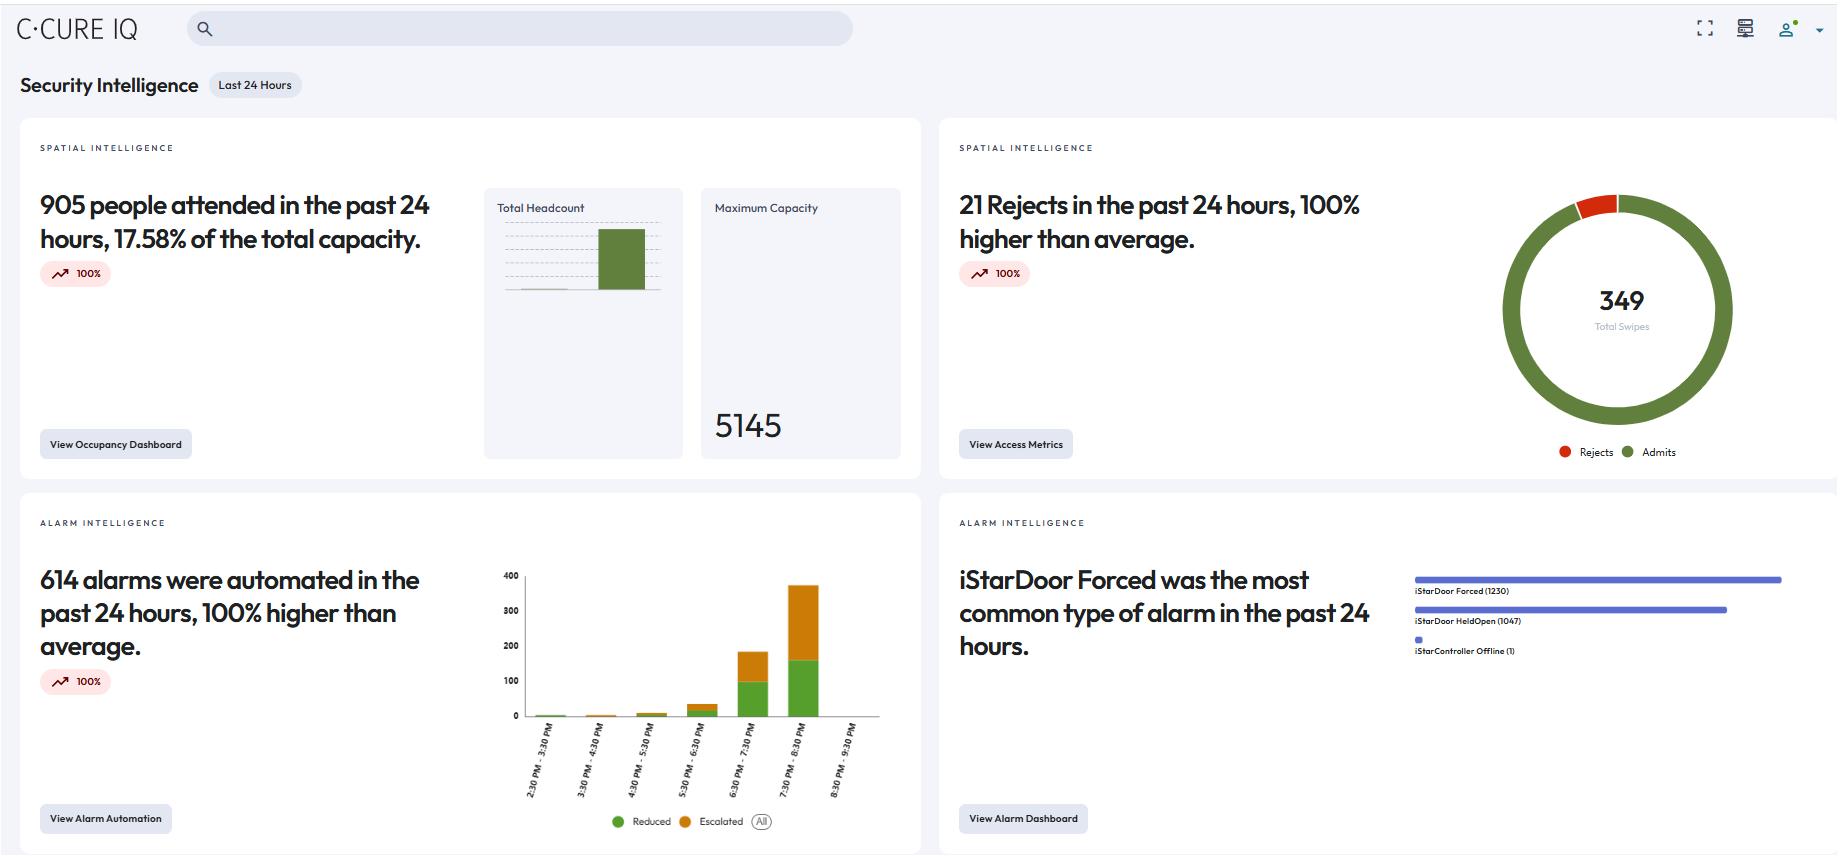Open the Last 24 Hours time range selector
The width and height of the screenshot is (1837, 855).
tap(255, 85)
